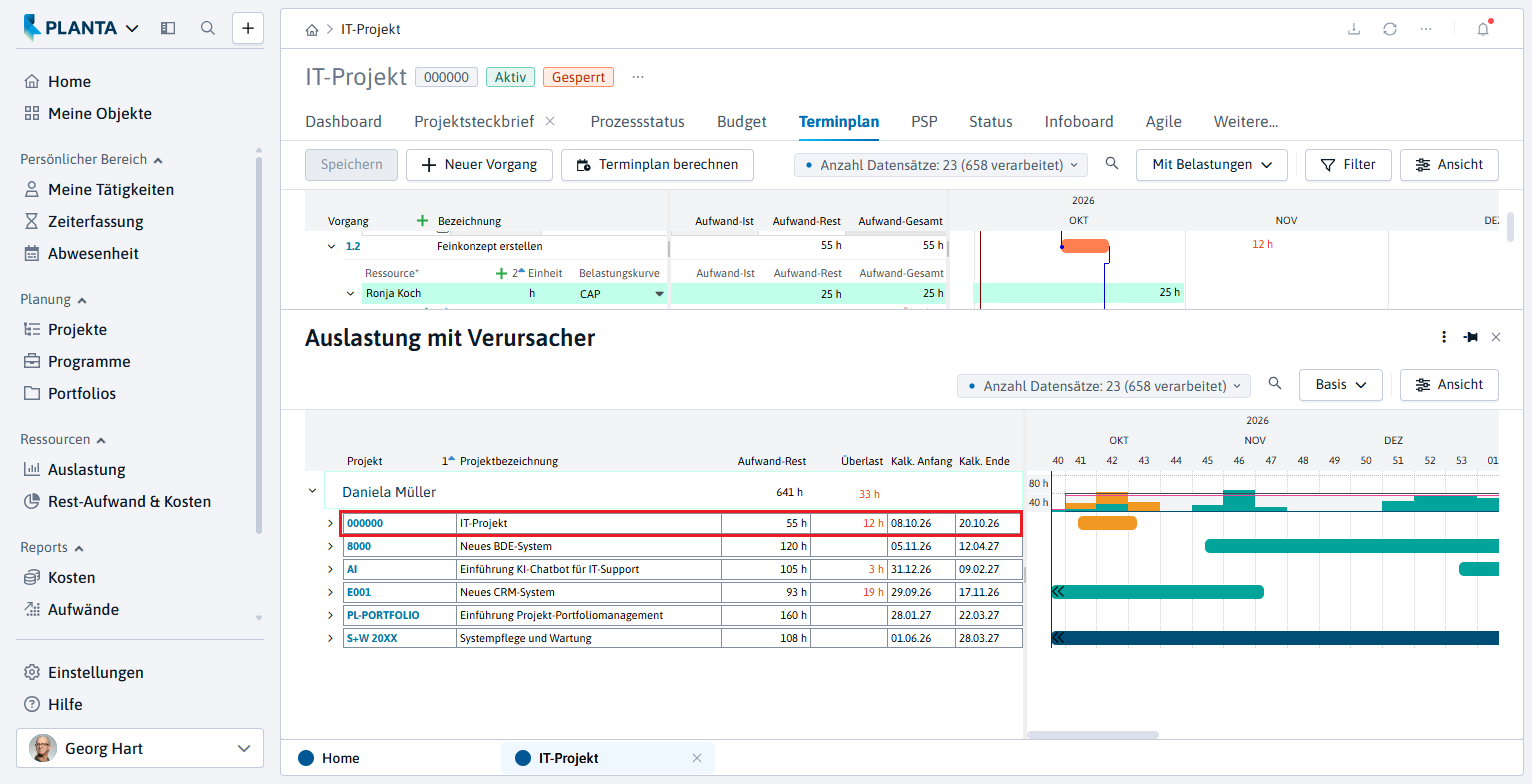Open project link PL-PORTFOLIO

(383, 615)
